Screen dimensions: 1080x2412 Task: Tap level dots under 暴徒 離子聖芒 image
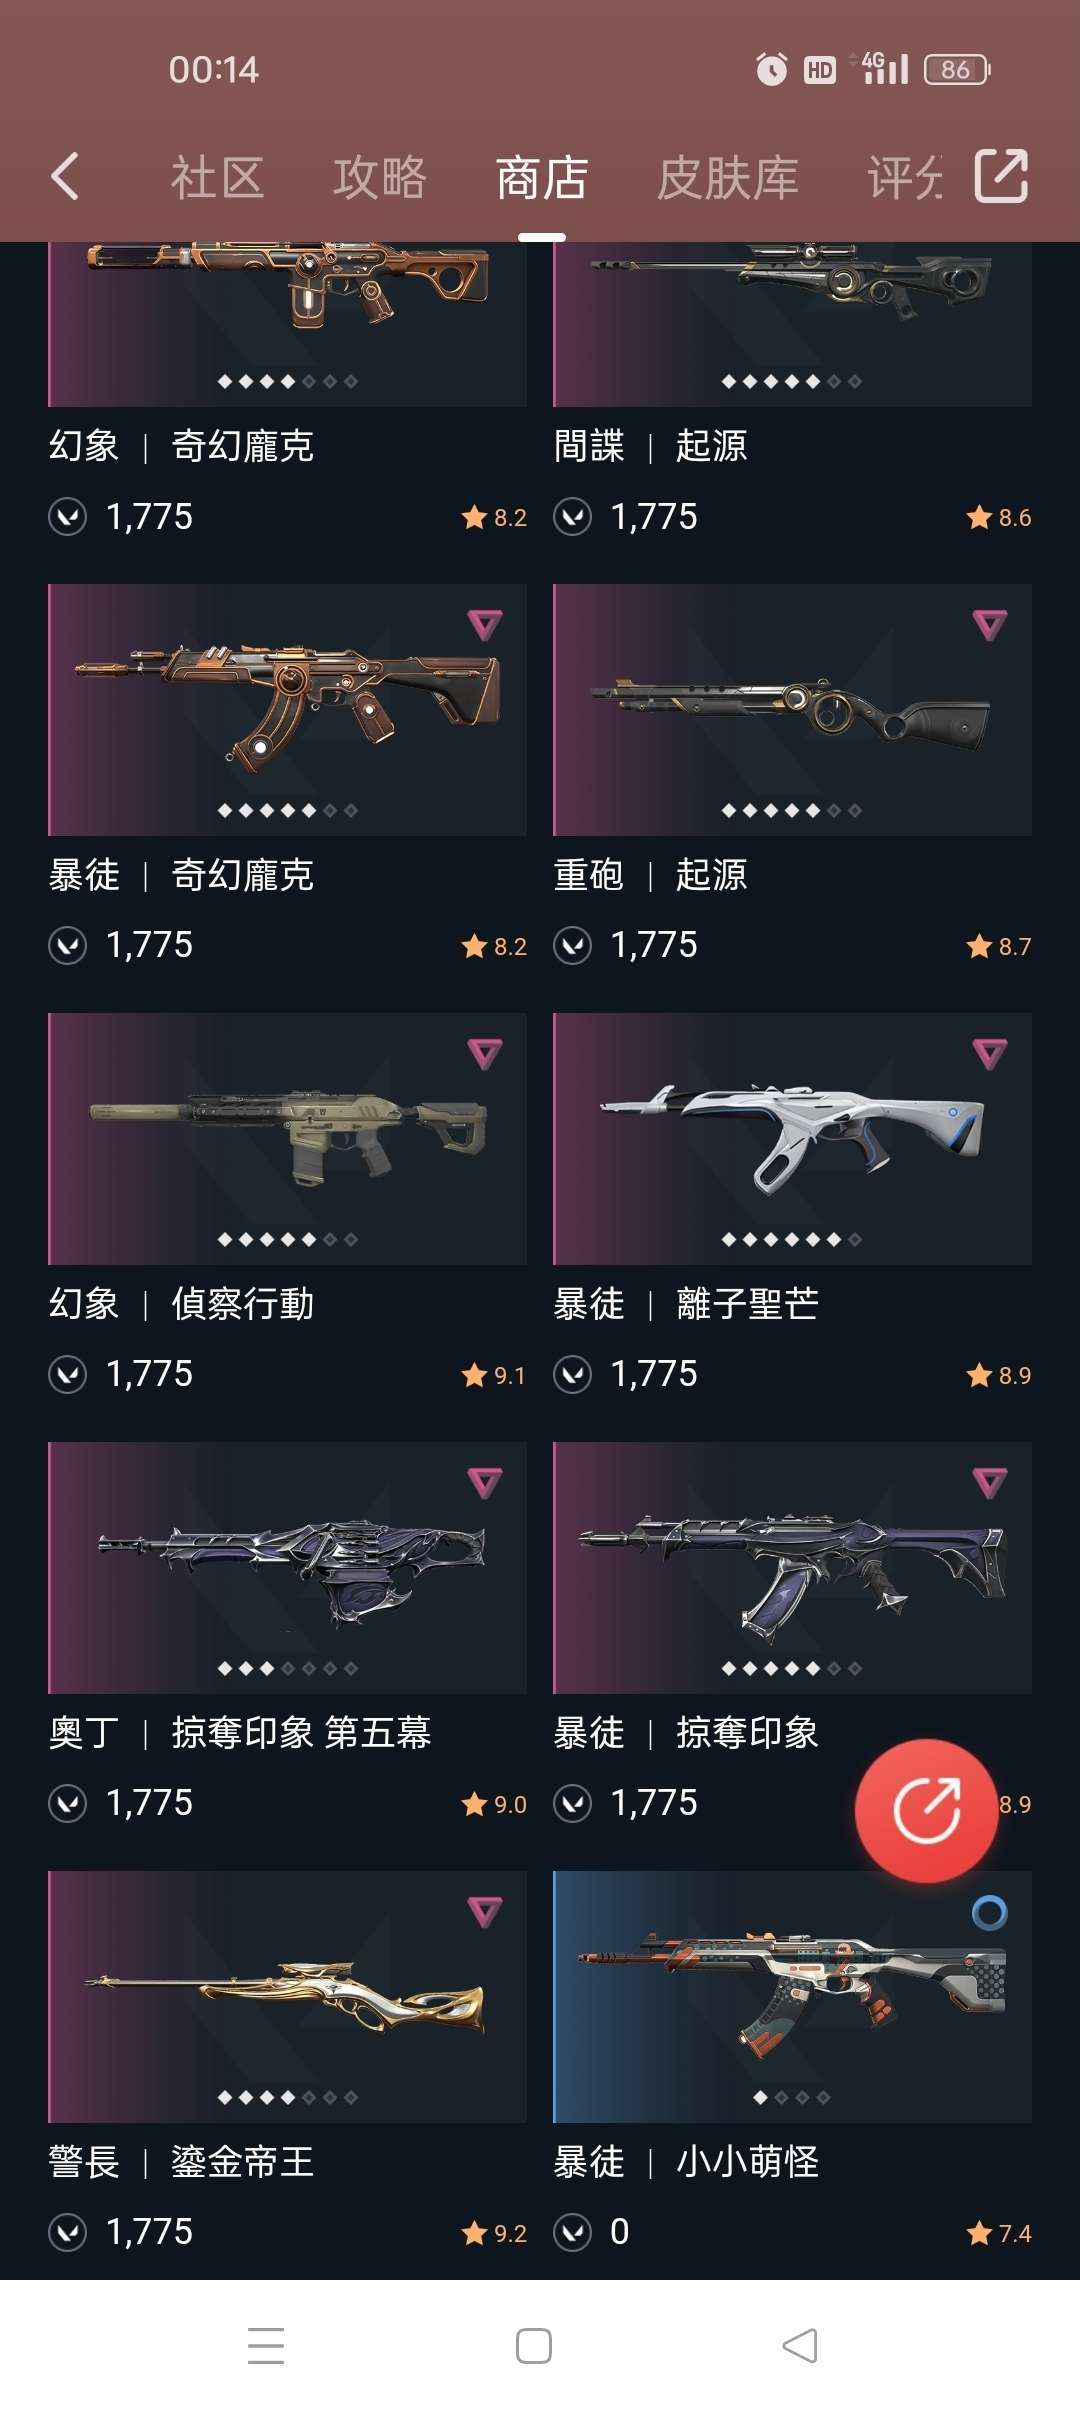(792, 1240)
